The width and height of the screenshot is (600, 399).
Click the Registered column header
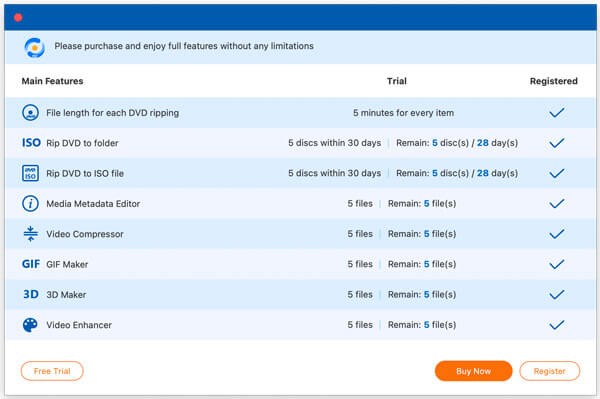(x=554, y=81)
